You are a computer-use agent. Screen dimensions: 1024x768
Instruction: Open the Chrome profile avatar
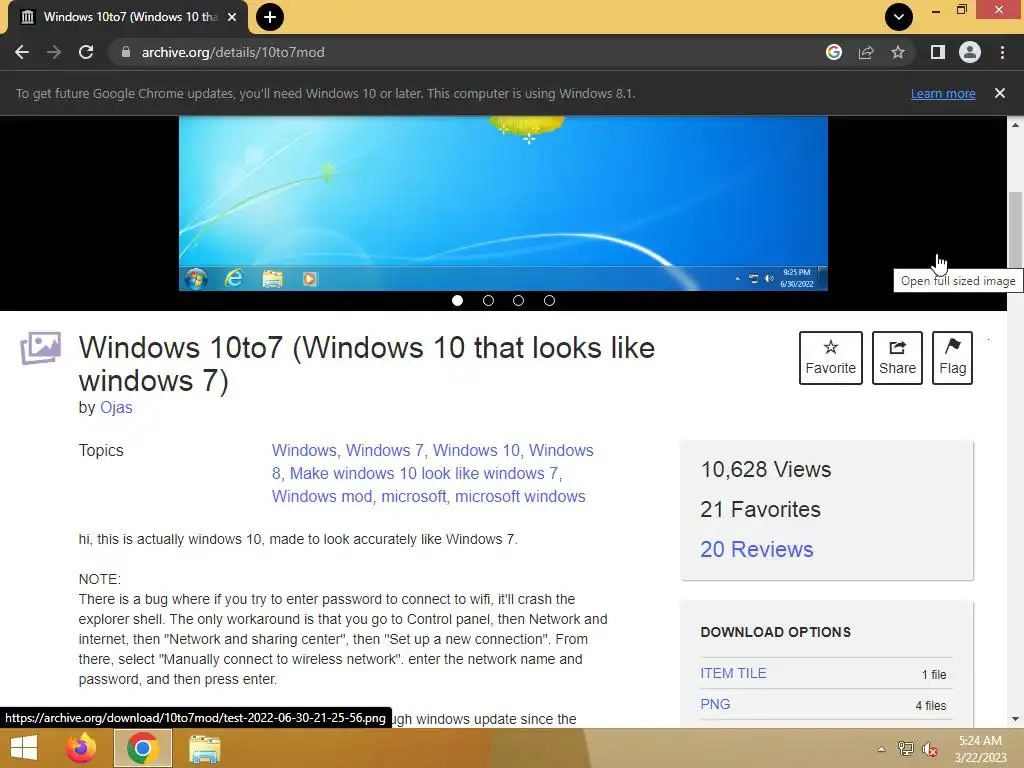(970, 52)
